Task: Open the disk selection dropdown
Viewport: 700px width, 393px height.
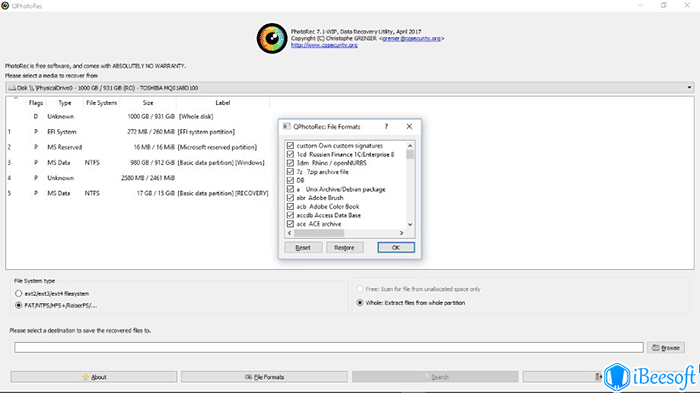Action: pos(350,88)
